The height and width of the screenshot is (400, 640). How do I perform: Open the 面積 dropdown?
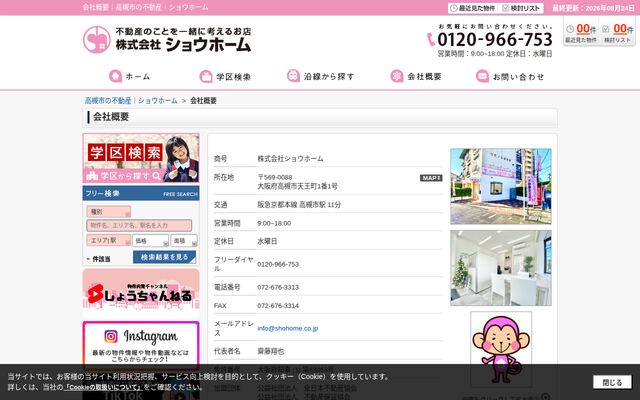coord(184,241)
